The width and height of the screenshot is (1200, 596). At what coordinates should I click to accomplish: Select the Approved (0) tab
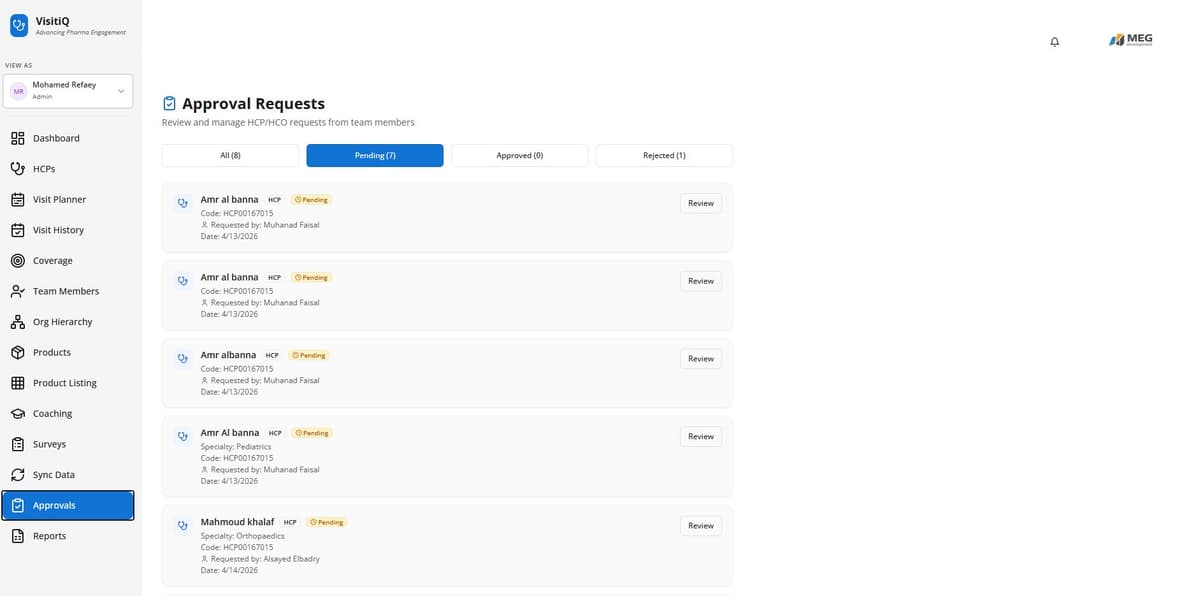click(x=519, y=155)
